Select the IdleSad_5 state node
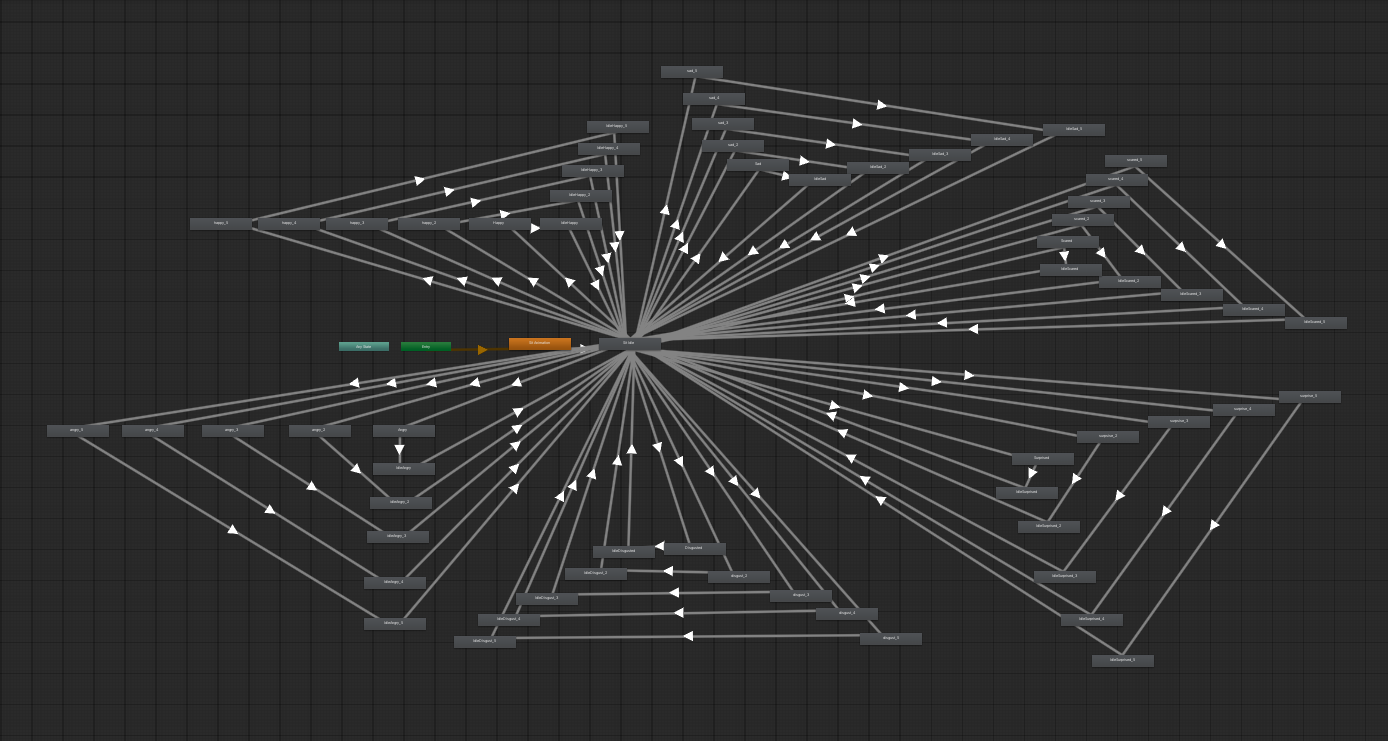The image size is (1388, 741). (1074, 130)
